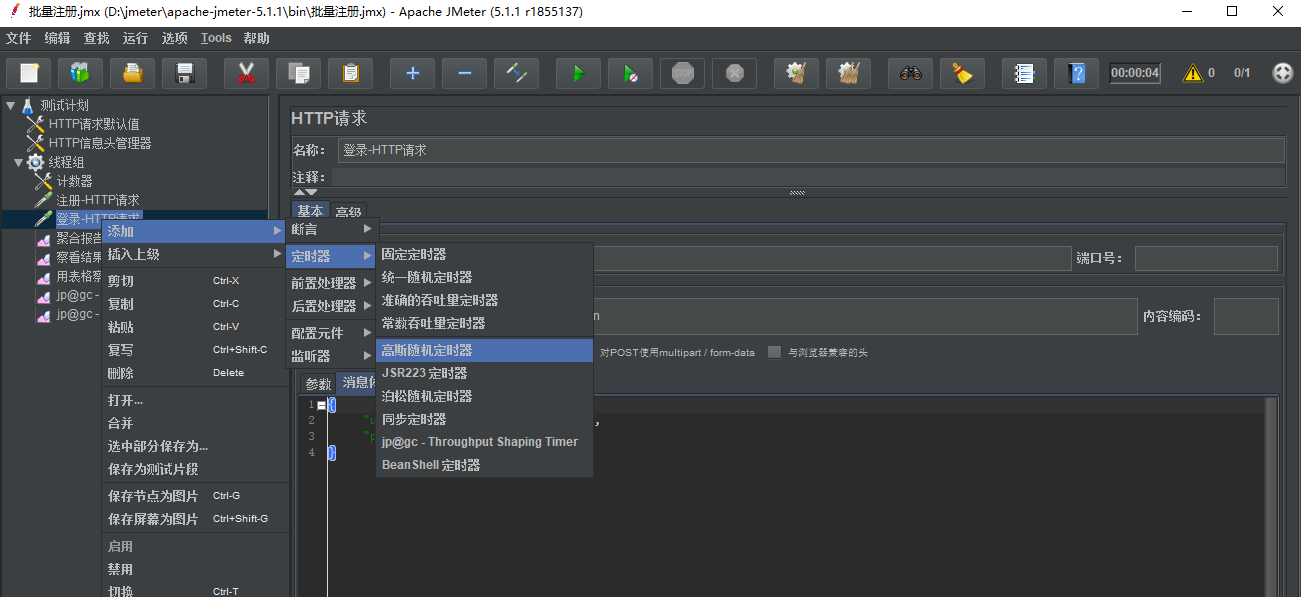Switch to the 参数 tab
Image resolution: width=1301 pixels, height=597 pixels.
coord(318,384)
